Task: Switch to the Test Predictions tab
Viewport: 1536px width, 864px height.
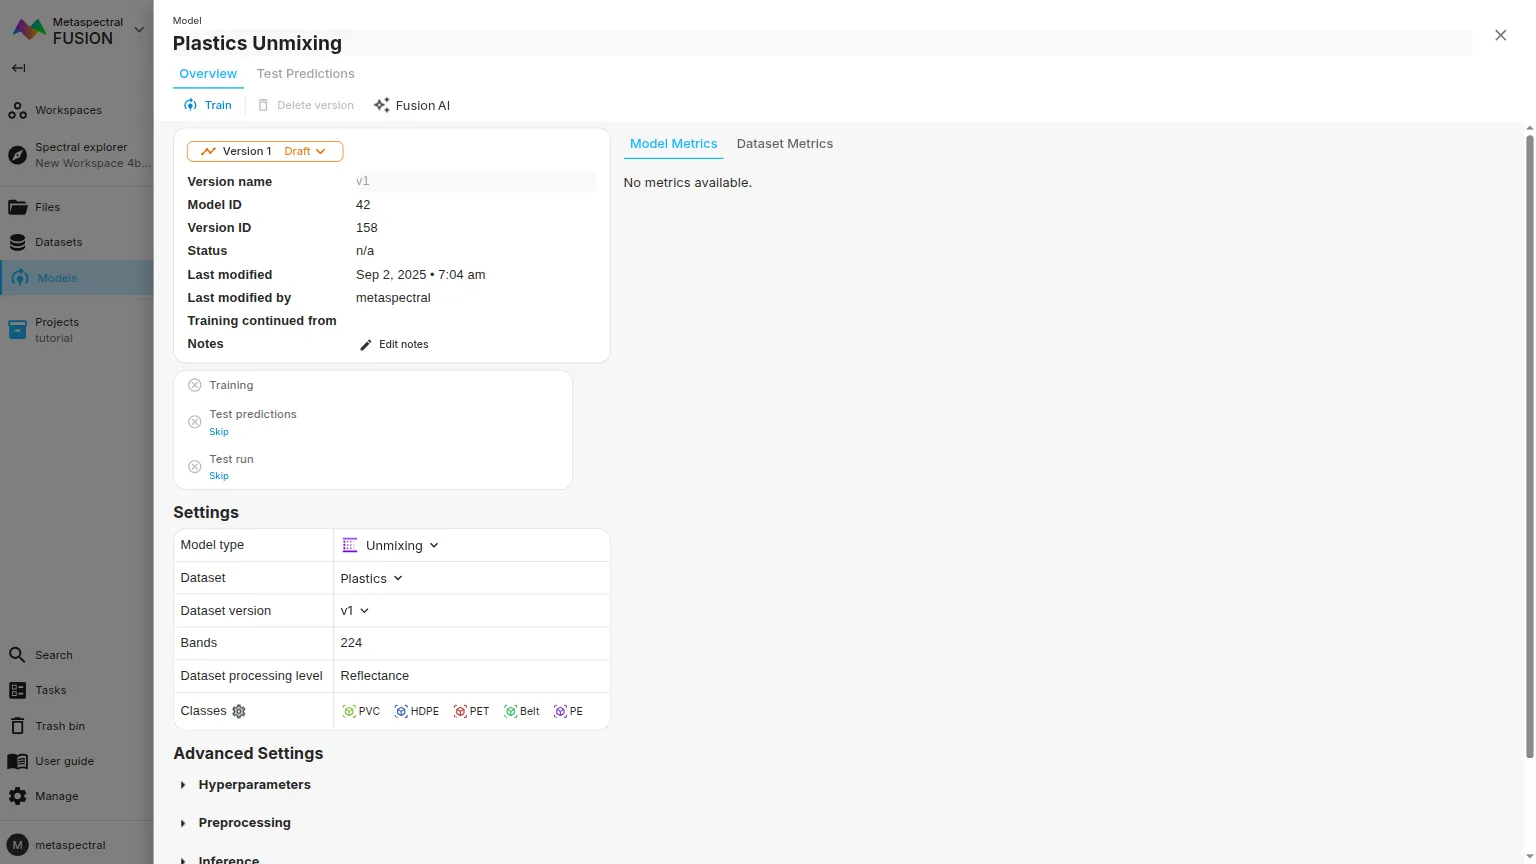Action: pyautogui.click(x=305, y=74)
